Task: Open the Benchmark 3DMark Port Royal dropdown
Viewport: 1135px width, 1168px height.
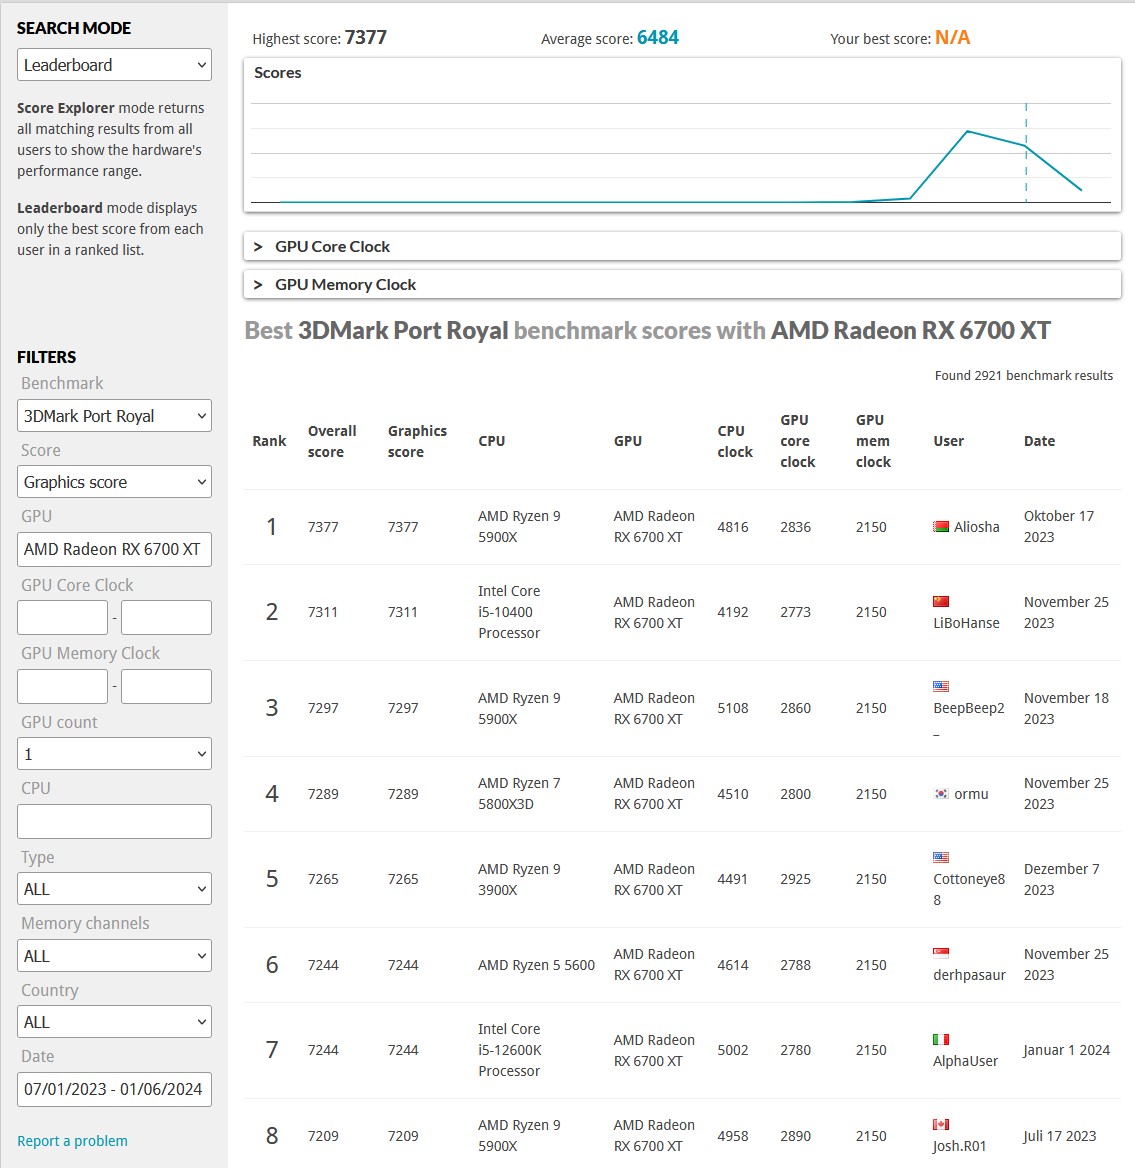Action: 114,416
